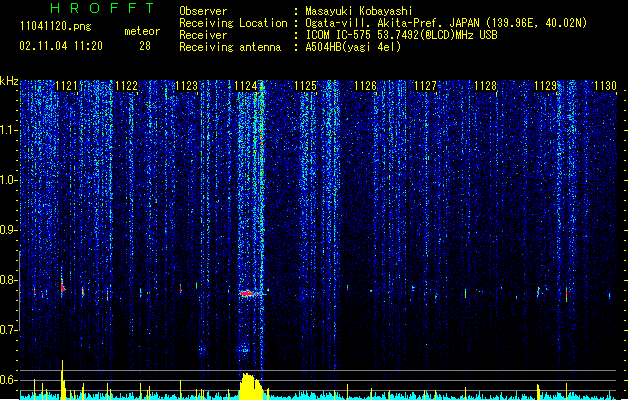Click the large yellow power peak near 1124
The image size is (629, 400).
click(251, 387)
